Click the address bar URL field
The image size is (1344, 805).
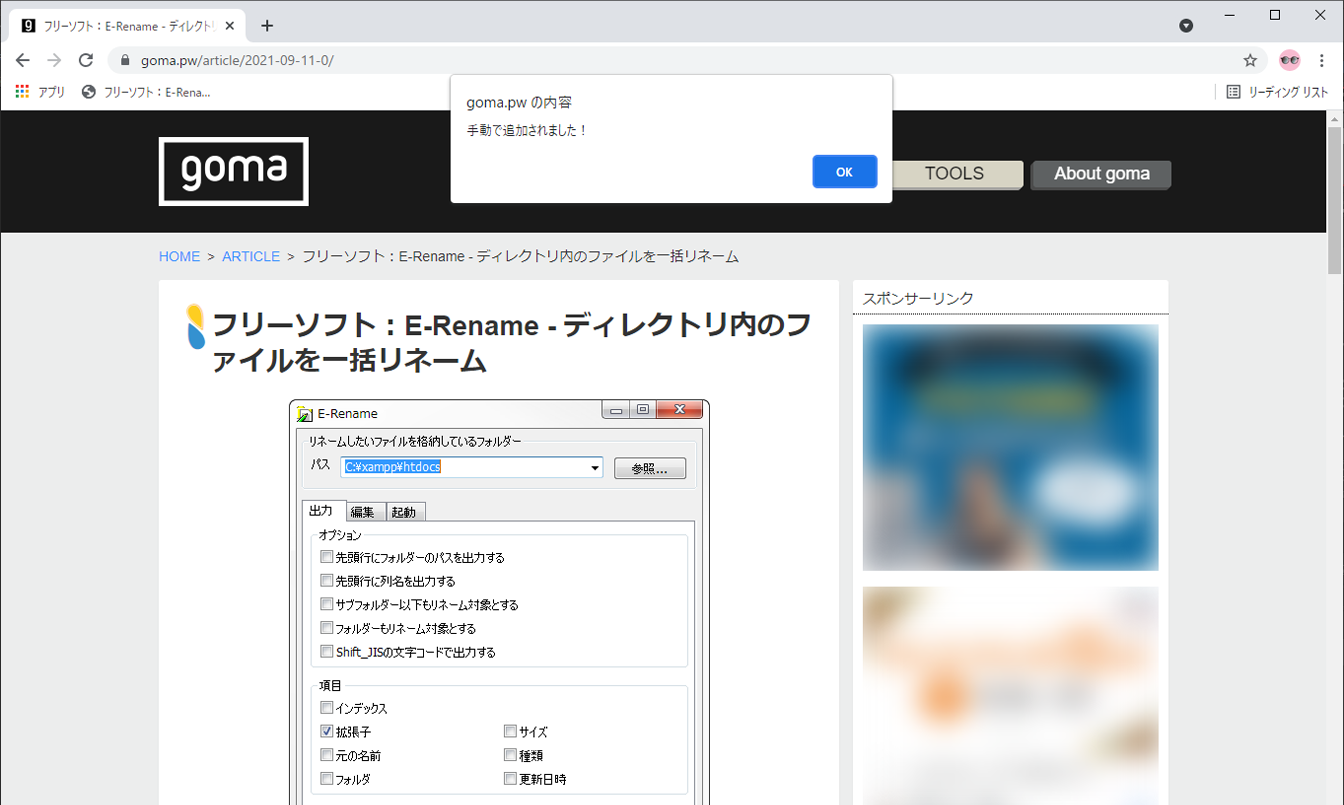[600, 60]
